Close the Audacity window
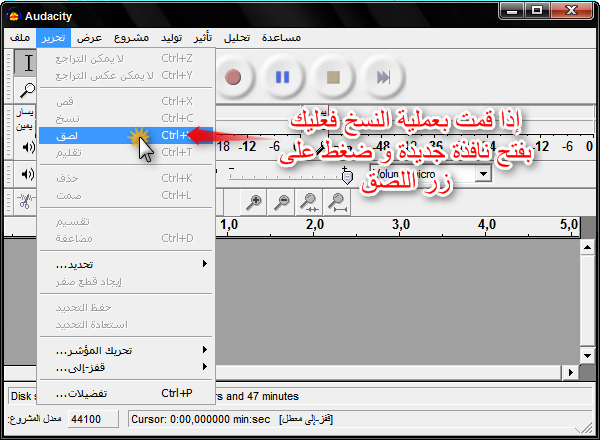This screenshot has height=440, width=600. [x=572, y=10]
